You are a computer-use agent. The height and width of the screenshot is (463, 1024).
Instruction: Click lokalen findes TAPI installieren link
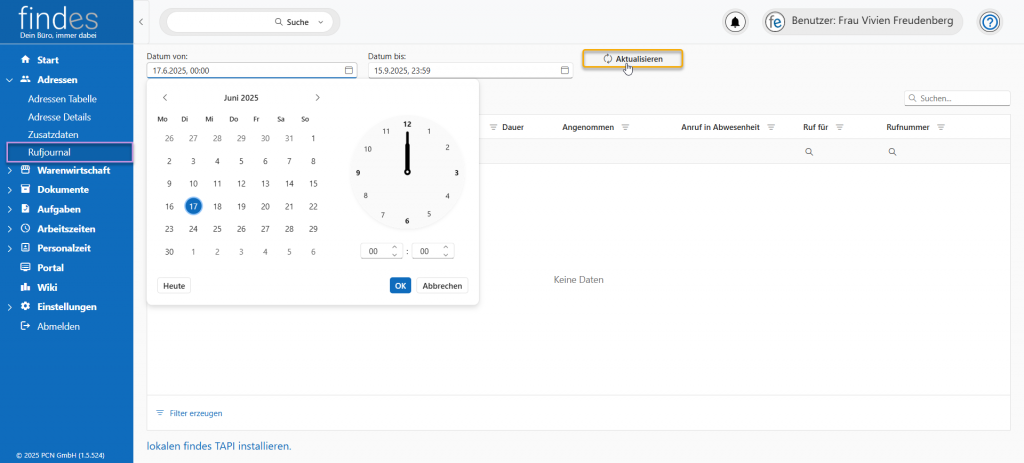click(219, 446)
